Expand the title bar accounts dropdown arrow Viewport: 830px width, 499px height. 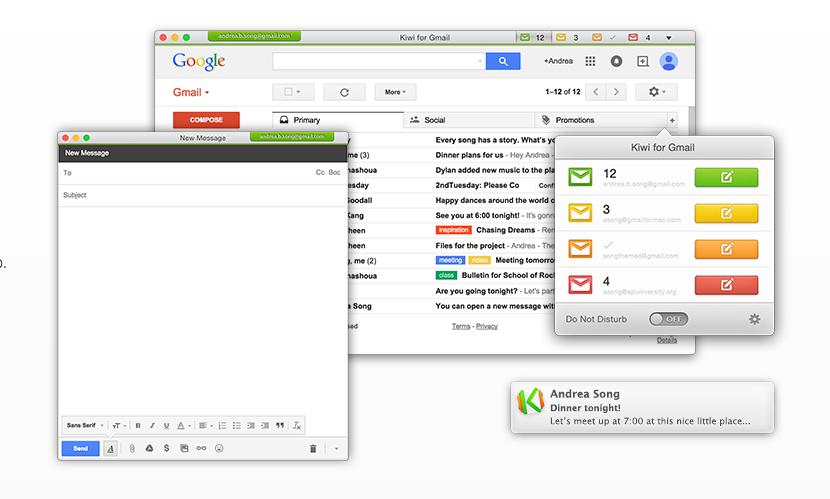coord(669,38)
